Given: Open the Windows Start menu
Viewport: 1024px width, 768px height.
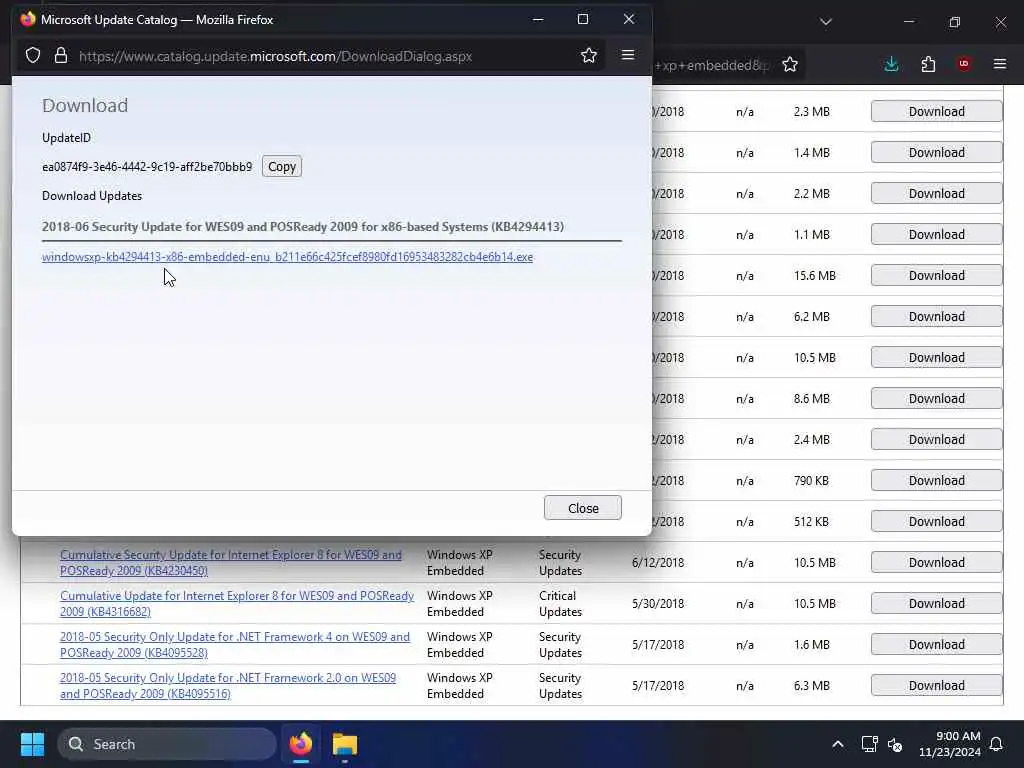Looking at the screenshot, I should 32,744.
